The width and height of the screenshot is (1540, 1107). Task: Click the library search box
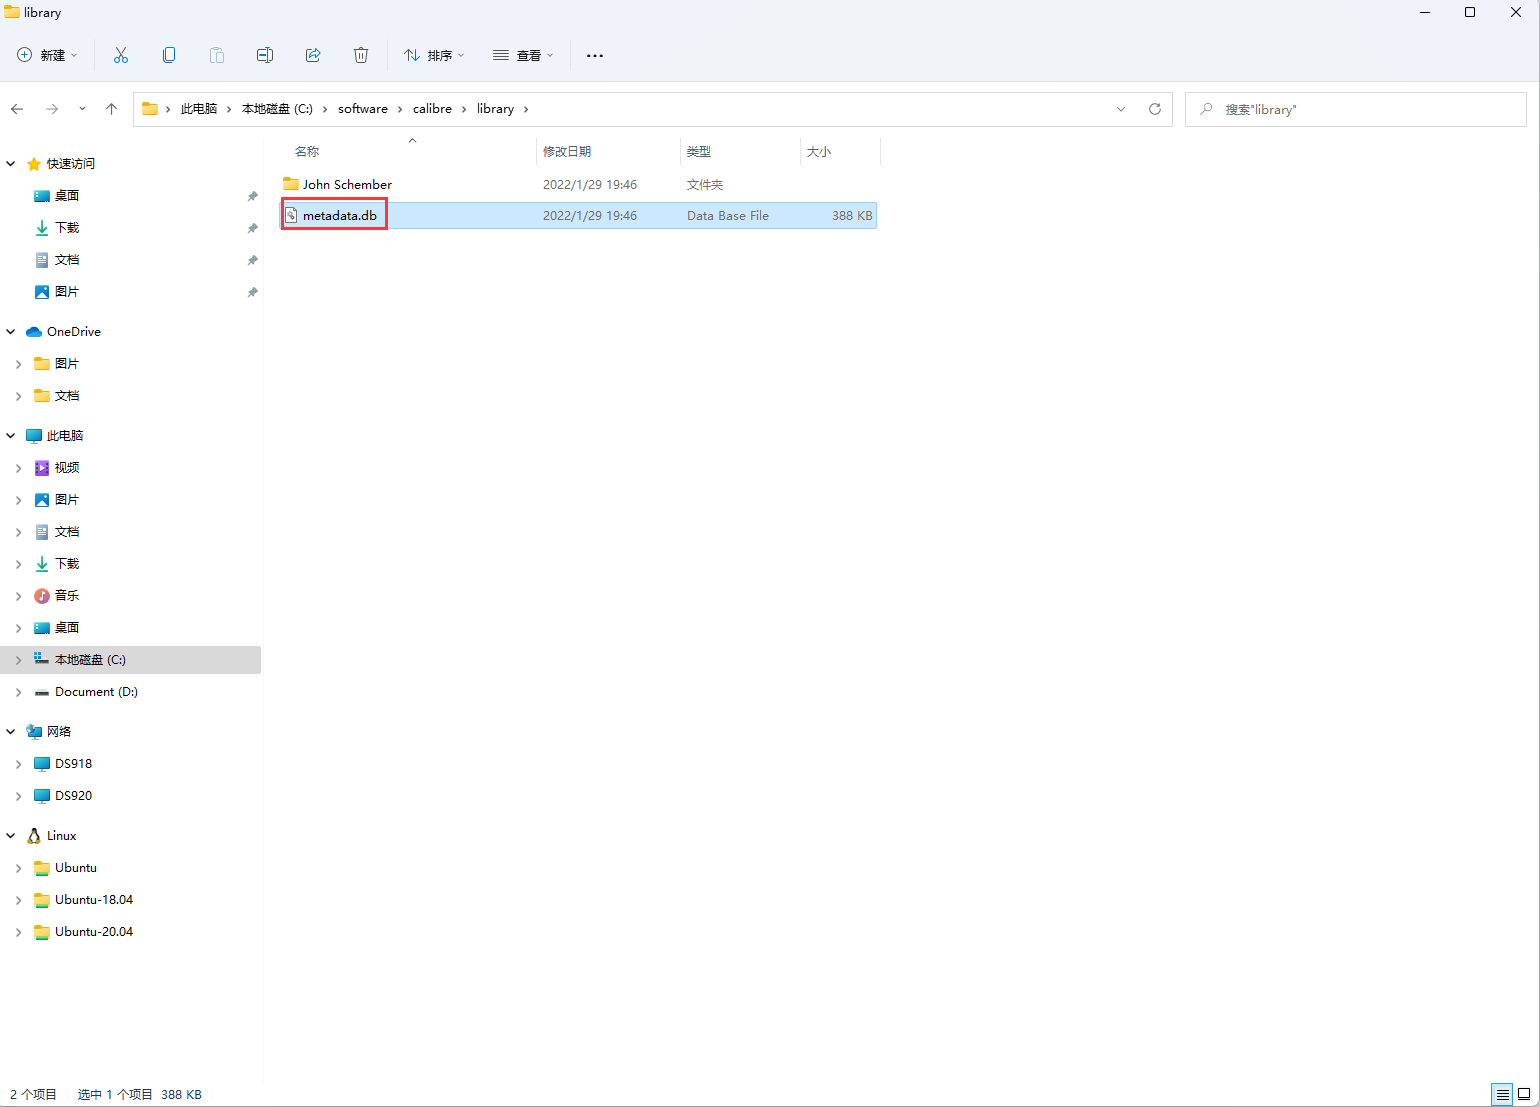[1360, 109]
